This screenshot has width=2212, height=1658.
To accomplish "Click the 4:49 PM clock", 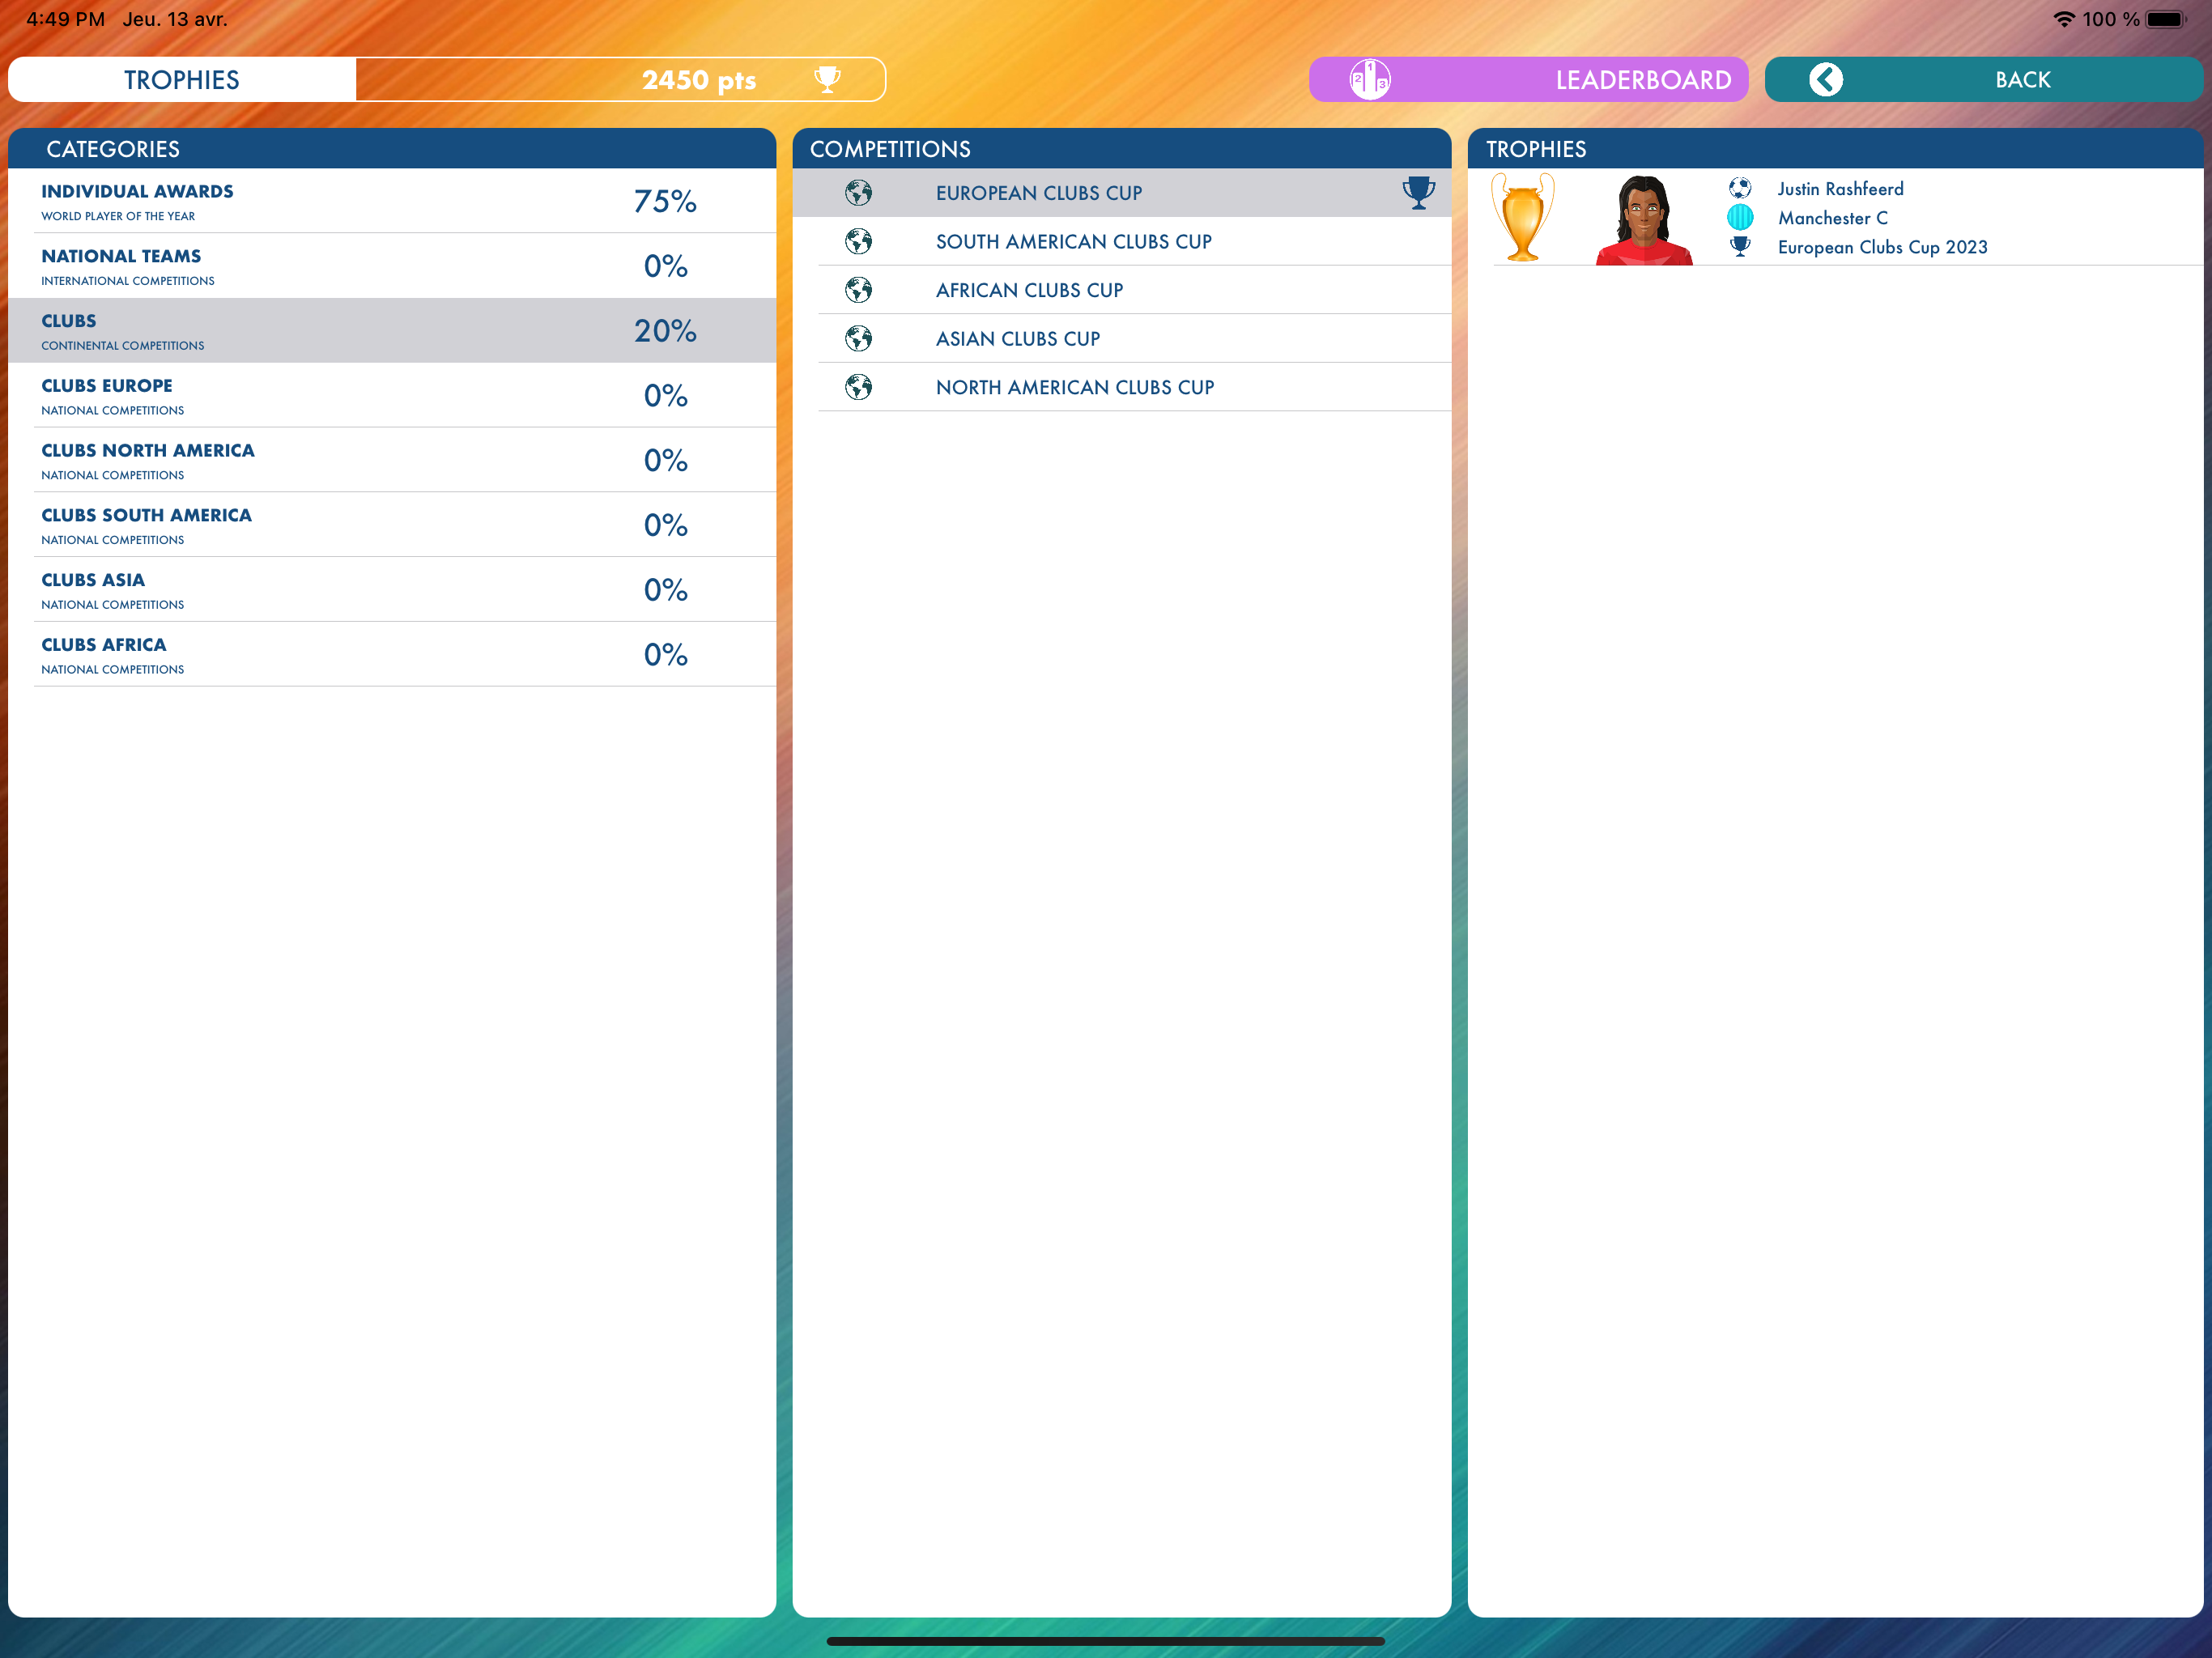I will click(66, 19).
